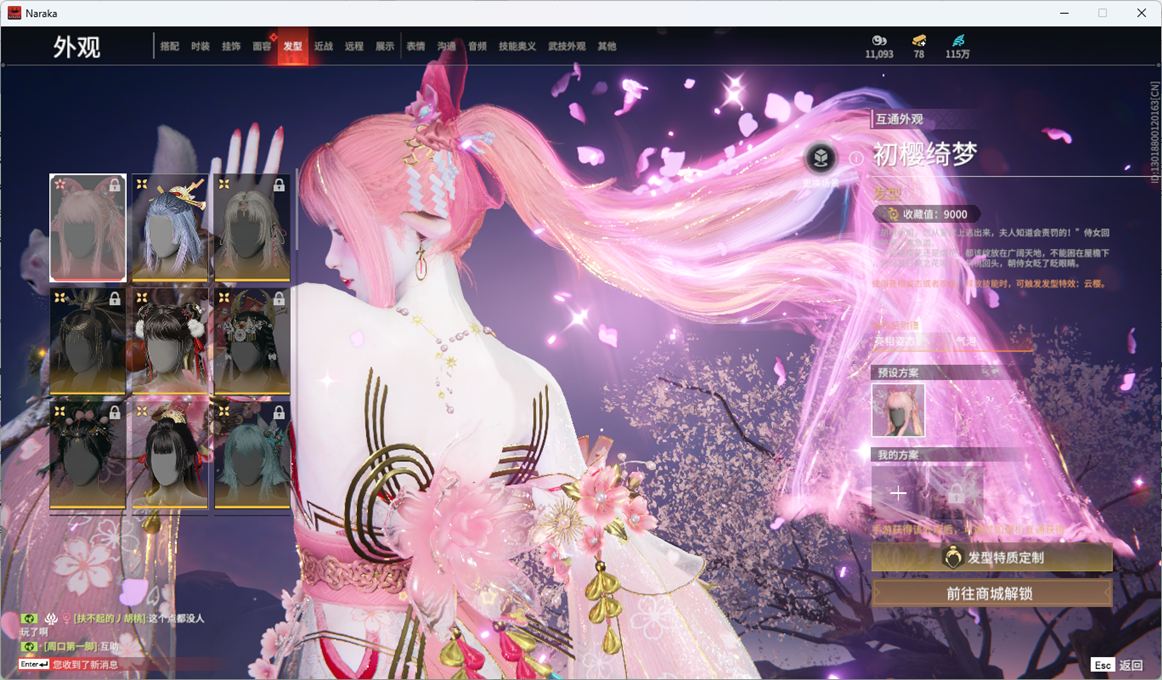Click the hairstyle list scrollbar
This screenshot has width=1162, height=680.
click(x=296, y=211)
